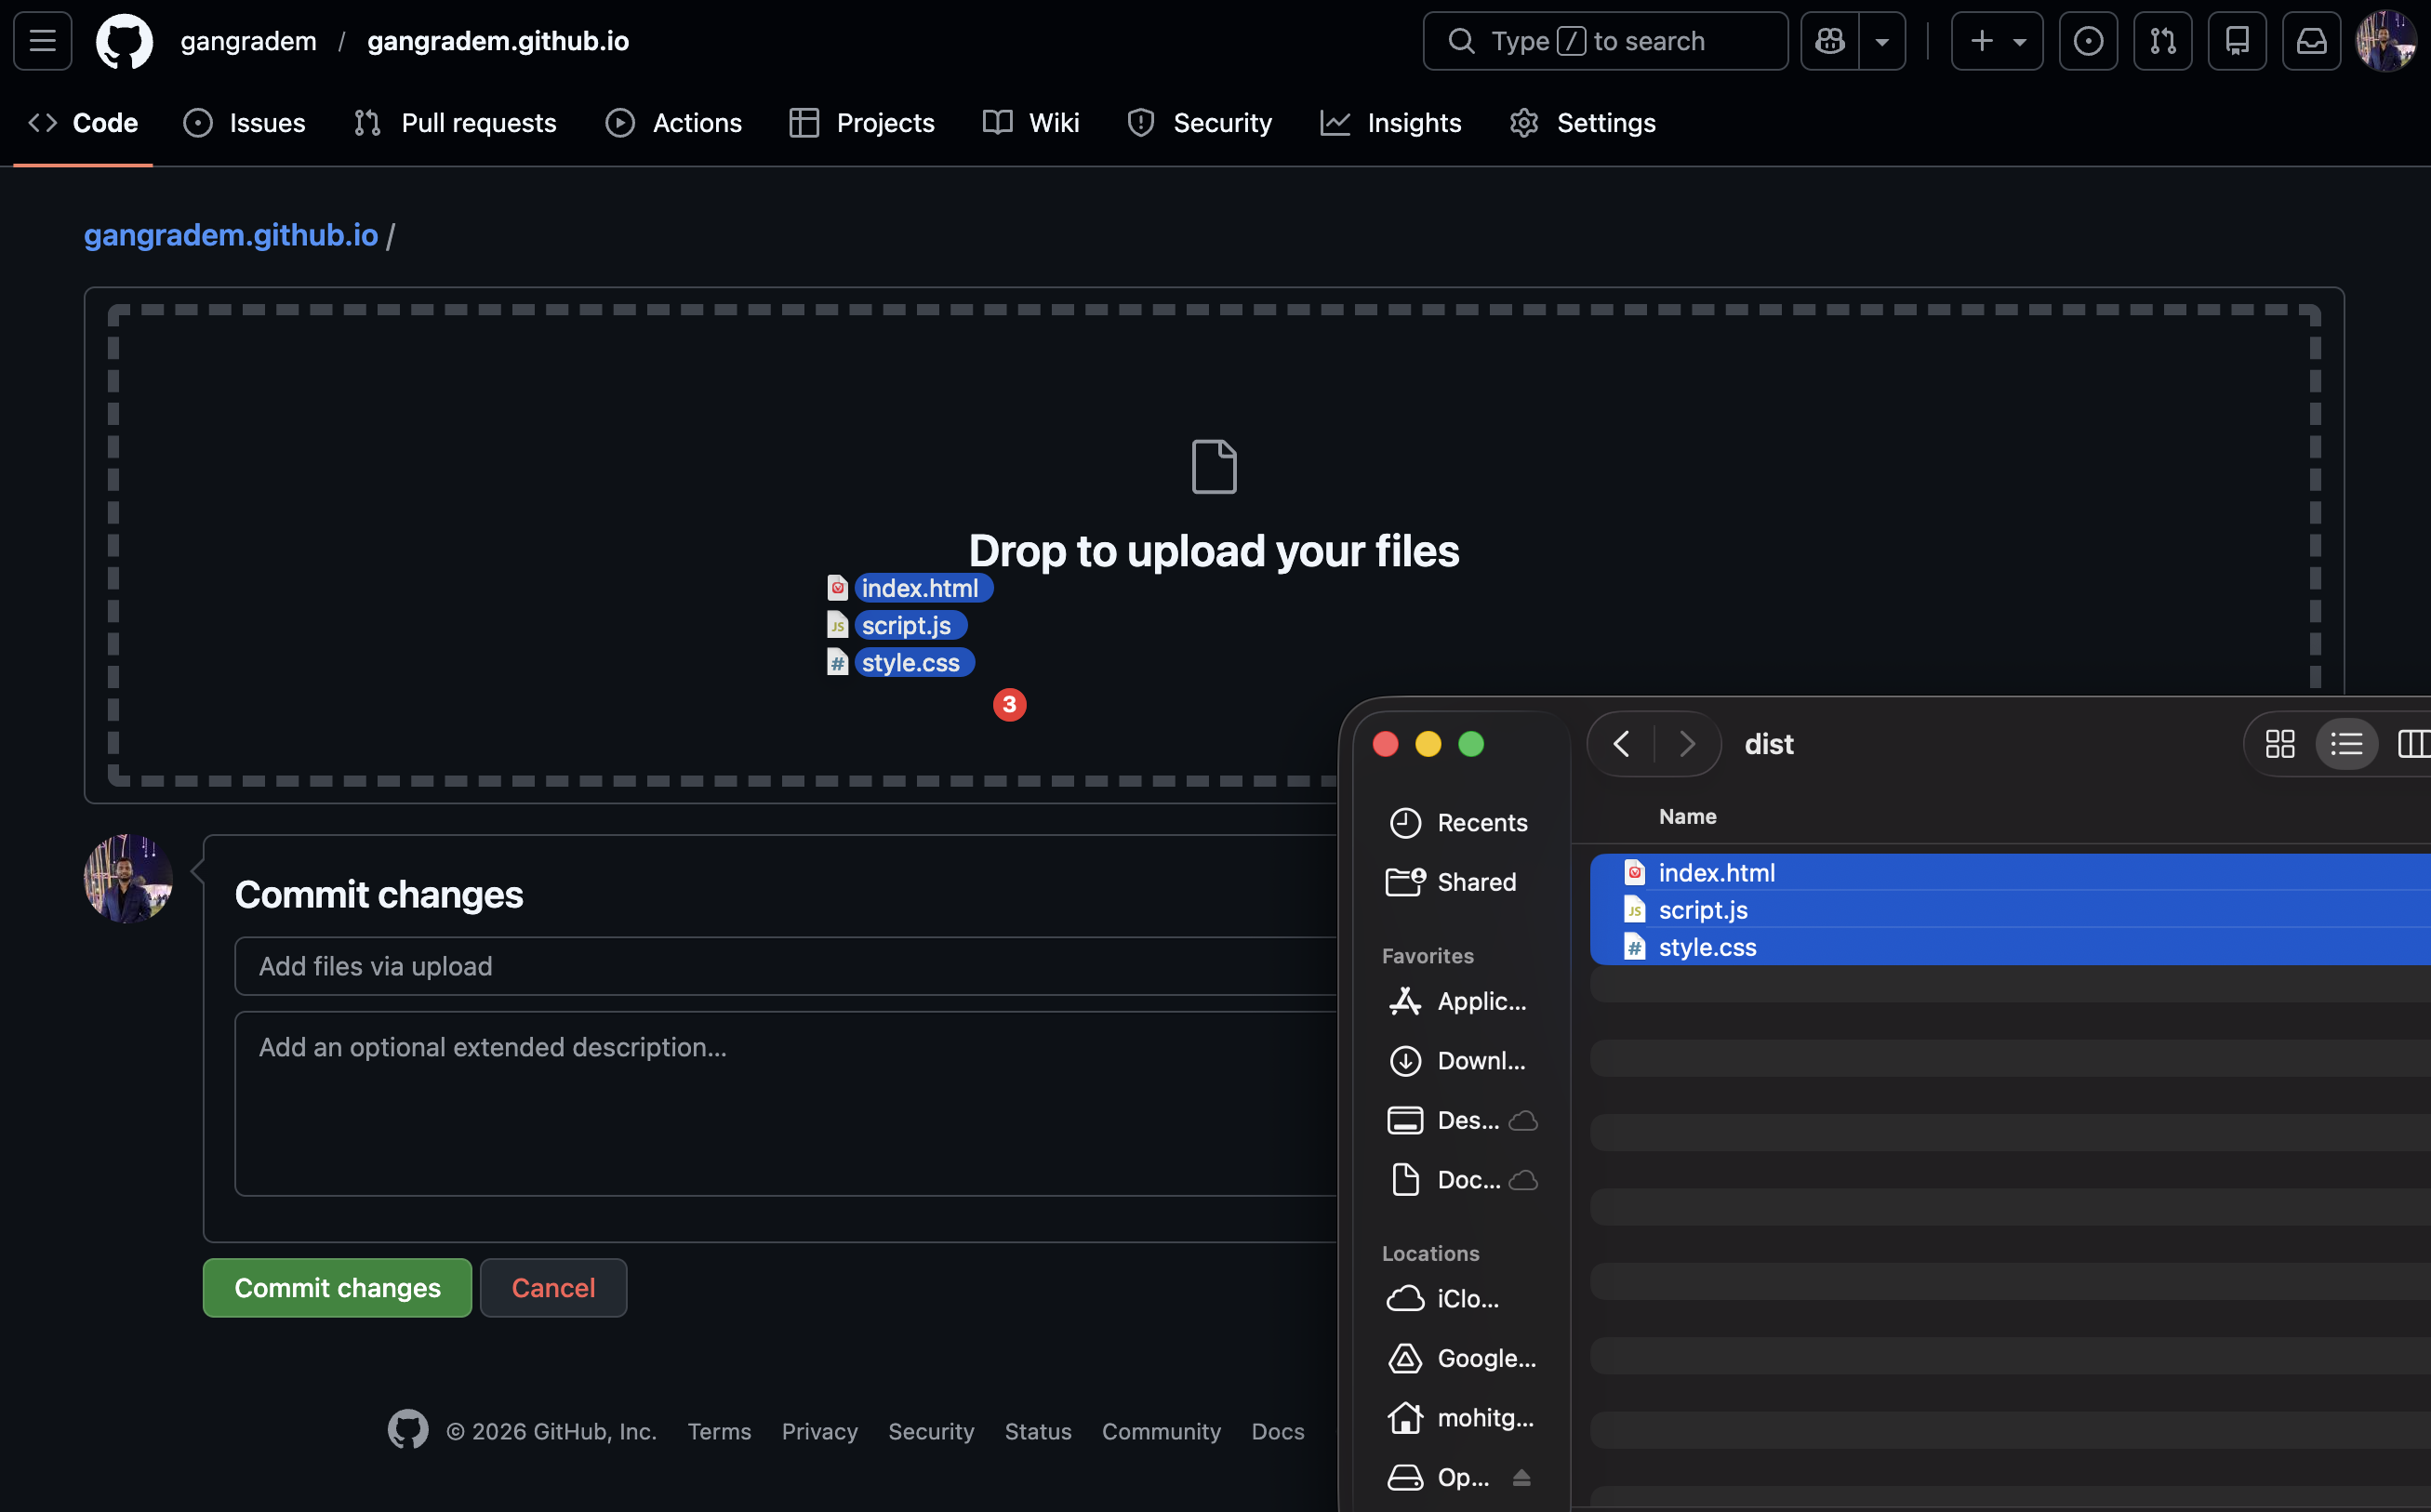Click the Commit changes button
This screenshot has width=2431, height=1512.
(x=336, y=1287)
